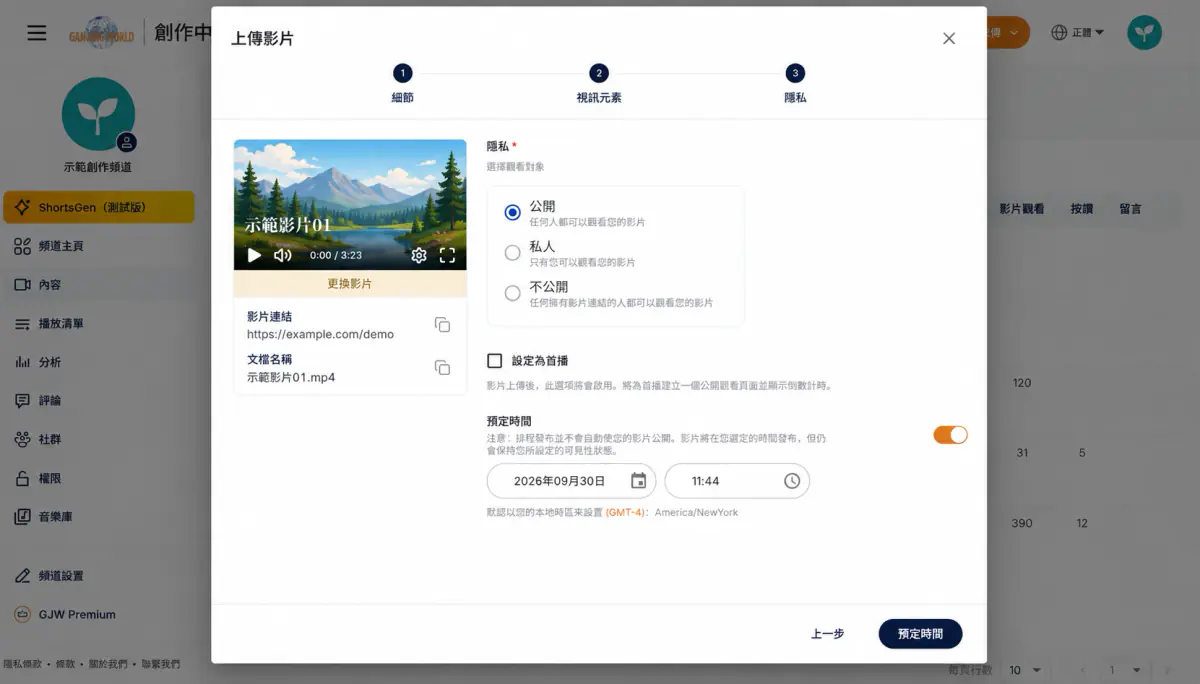Select the 不公開 privacy option
The image size is (1200, 684).
512,293
